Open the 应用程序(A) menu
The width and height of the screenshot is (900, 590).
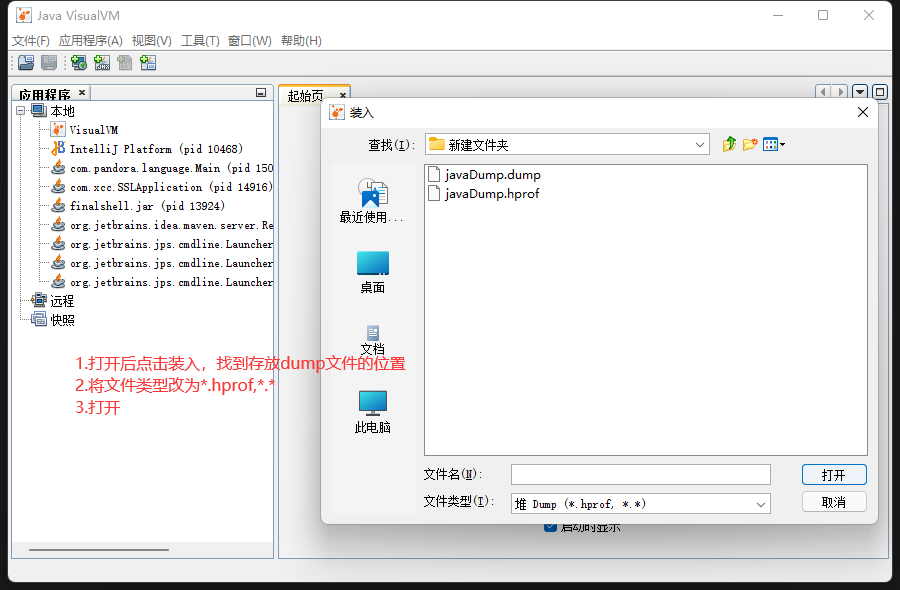(x=91, y=41)
